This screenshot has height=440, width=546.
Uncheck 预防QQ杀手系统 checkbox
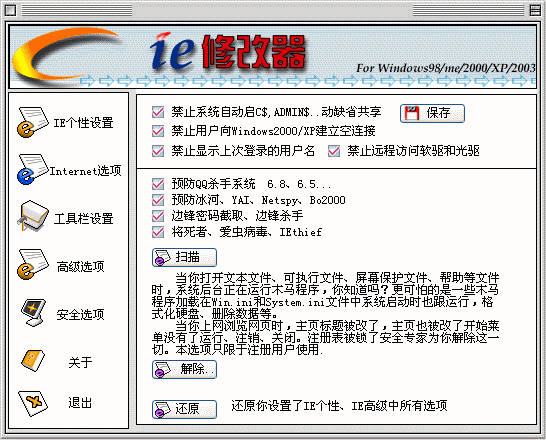(x=158, y=184)
